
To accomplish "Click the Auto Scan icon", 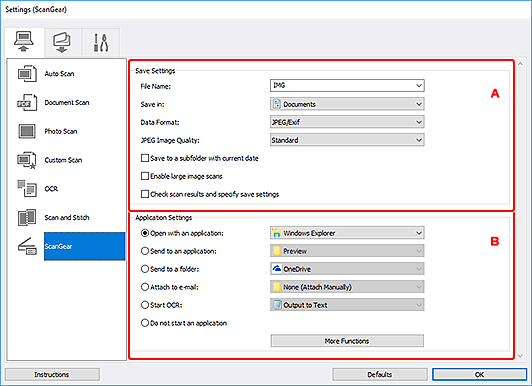I will (27, 74).
